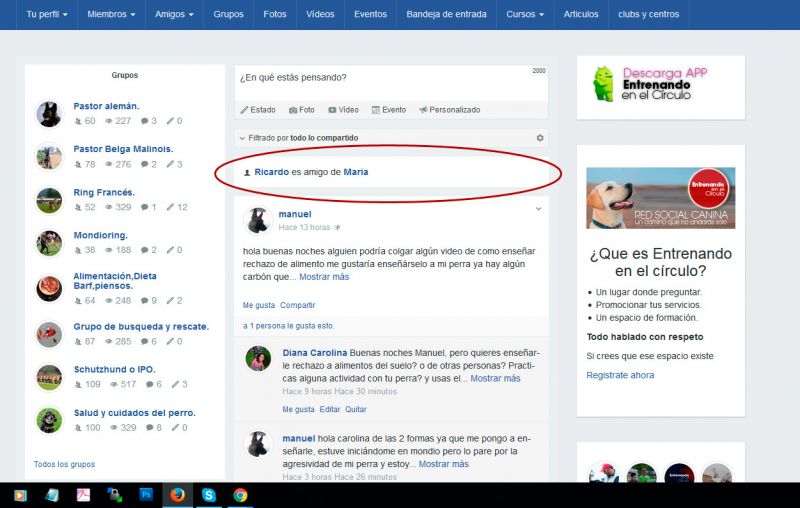The width and height of the screenshot is (800, 508).
Task: Like Diana Carolina's comment
Action: click(x=298, y=409)
